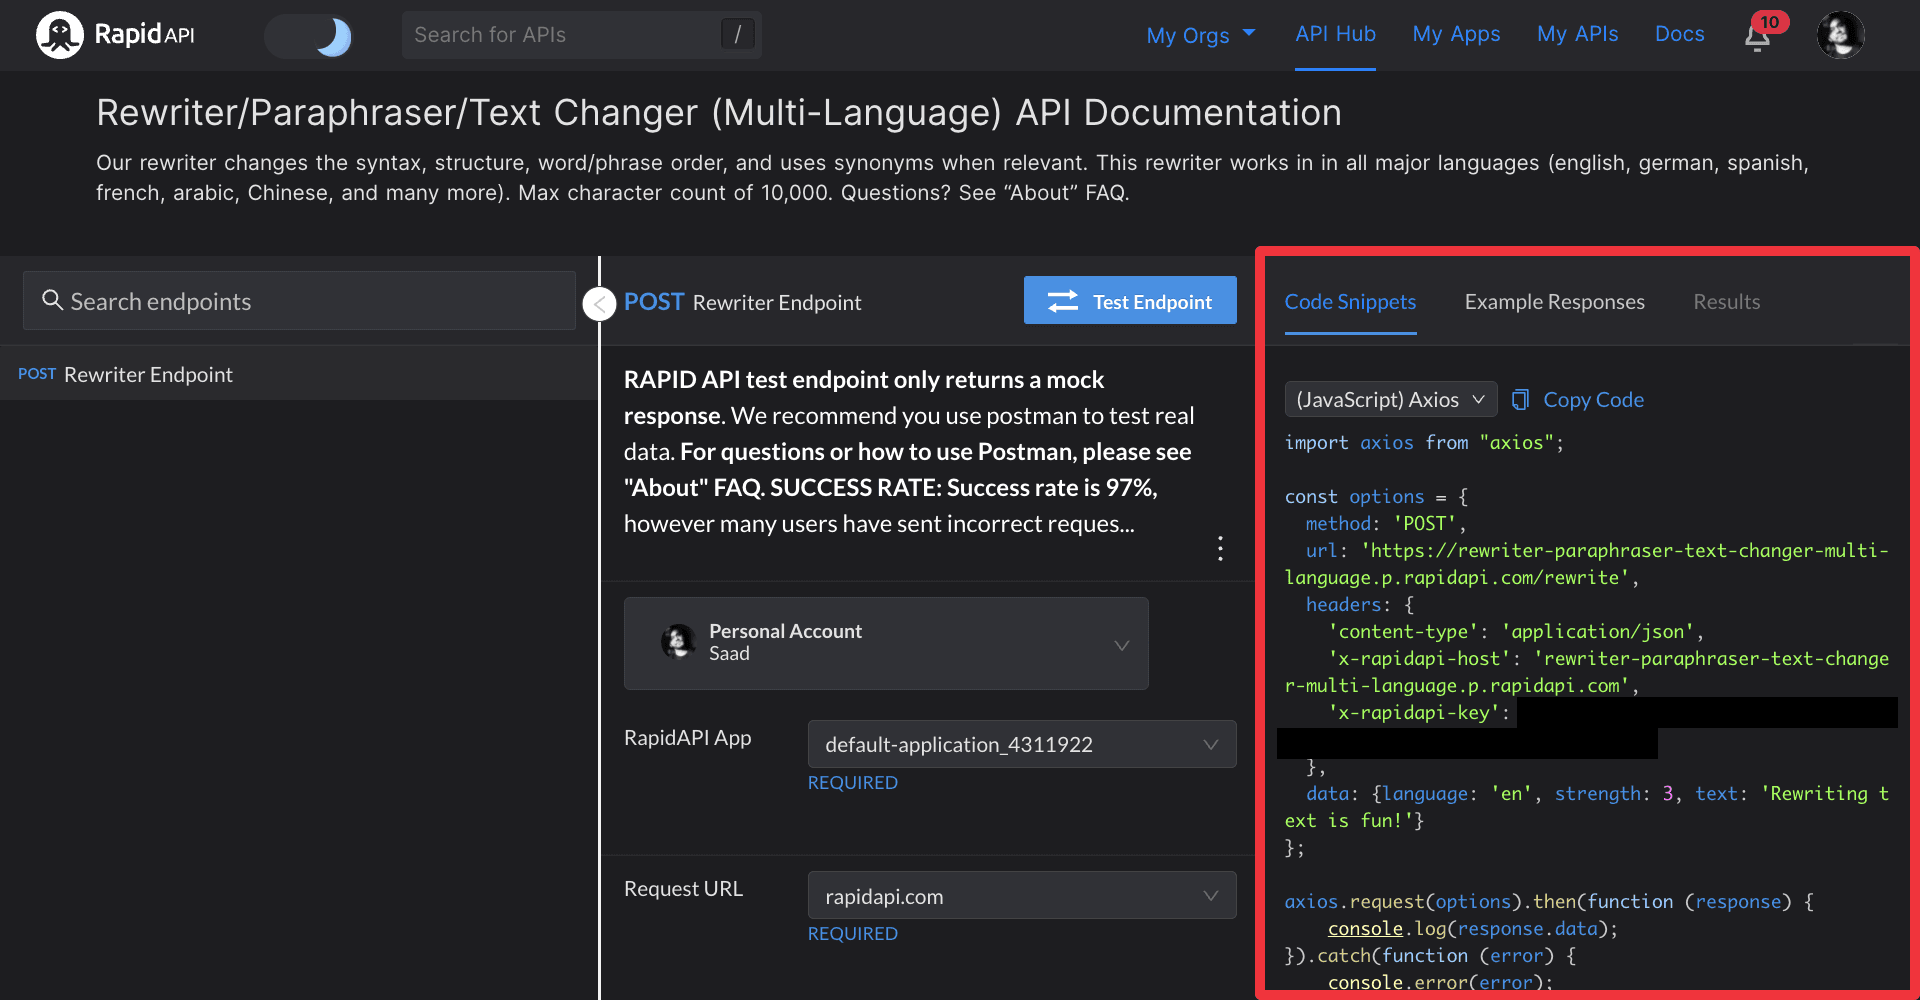Open My APIs page
The width and height of the screenshot is (1920, 1000).
[x=1577, y=34]
